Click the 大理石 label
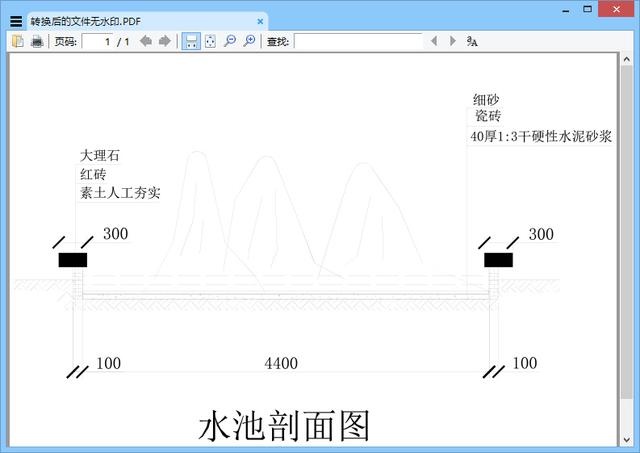The width and height of the screenshot is (640, 453). point(100,155)
